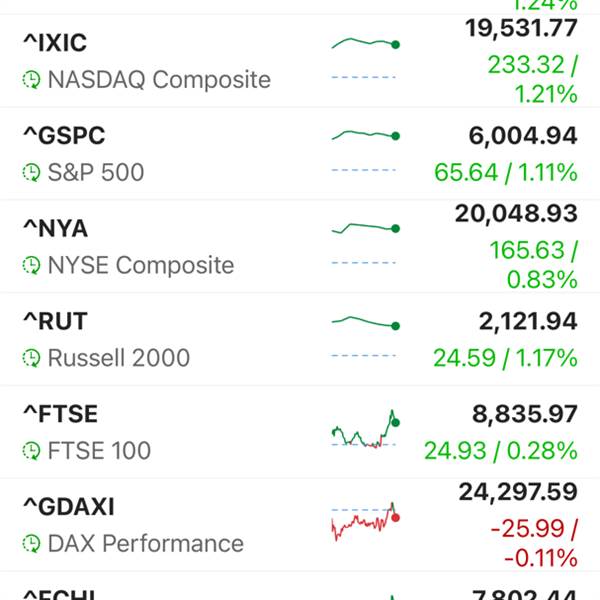This screenshot has height=600, width=600.
Task: View the ^FTSE intraday mini chart
Action: pyautogui.click(x=365, y=429)
